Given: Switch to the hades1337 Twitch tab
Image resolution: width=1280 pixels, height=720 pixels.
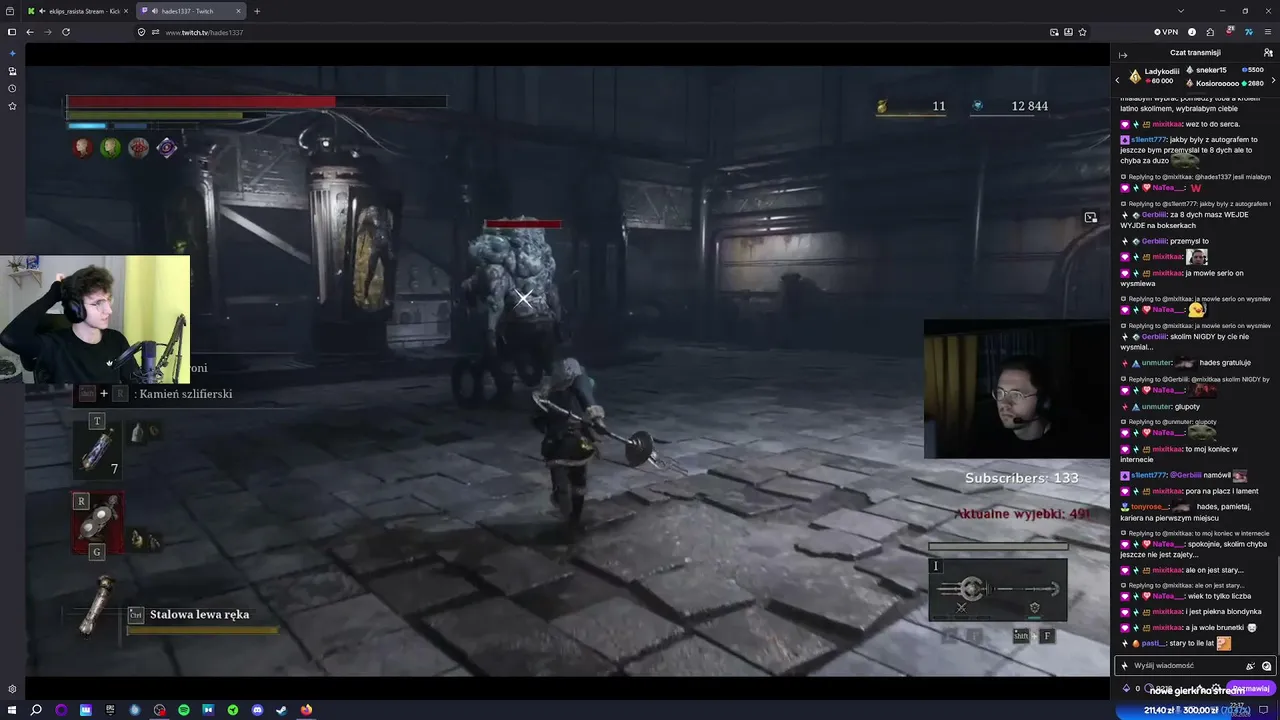Looking at the screenshot, I should [x=192, y=11].
